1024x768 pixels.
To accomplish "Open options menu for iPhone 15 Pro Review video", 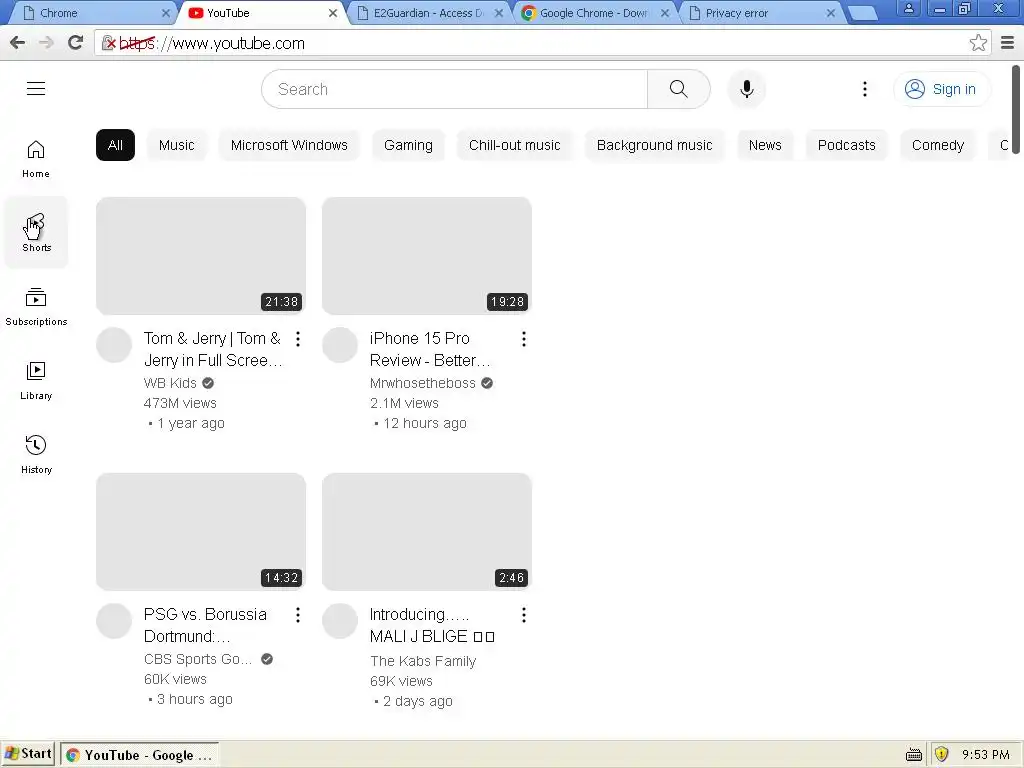I will coord(524,339).
